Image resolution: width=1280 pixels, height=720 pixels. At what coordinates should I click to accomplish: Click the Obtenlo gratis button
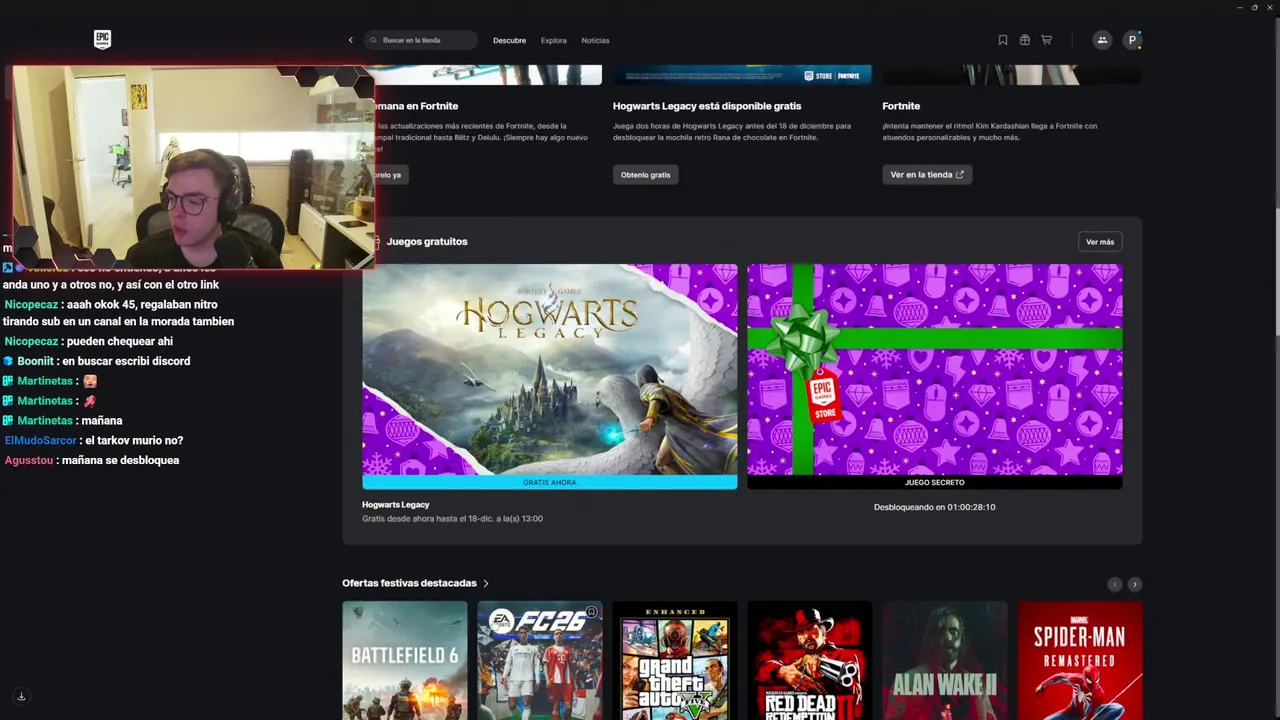coord(645,174)
